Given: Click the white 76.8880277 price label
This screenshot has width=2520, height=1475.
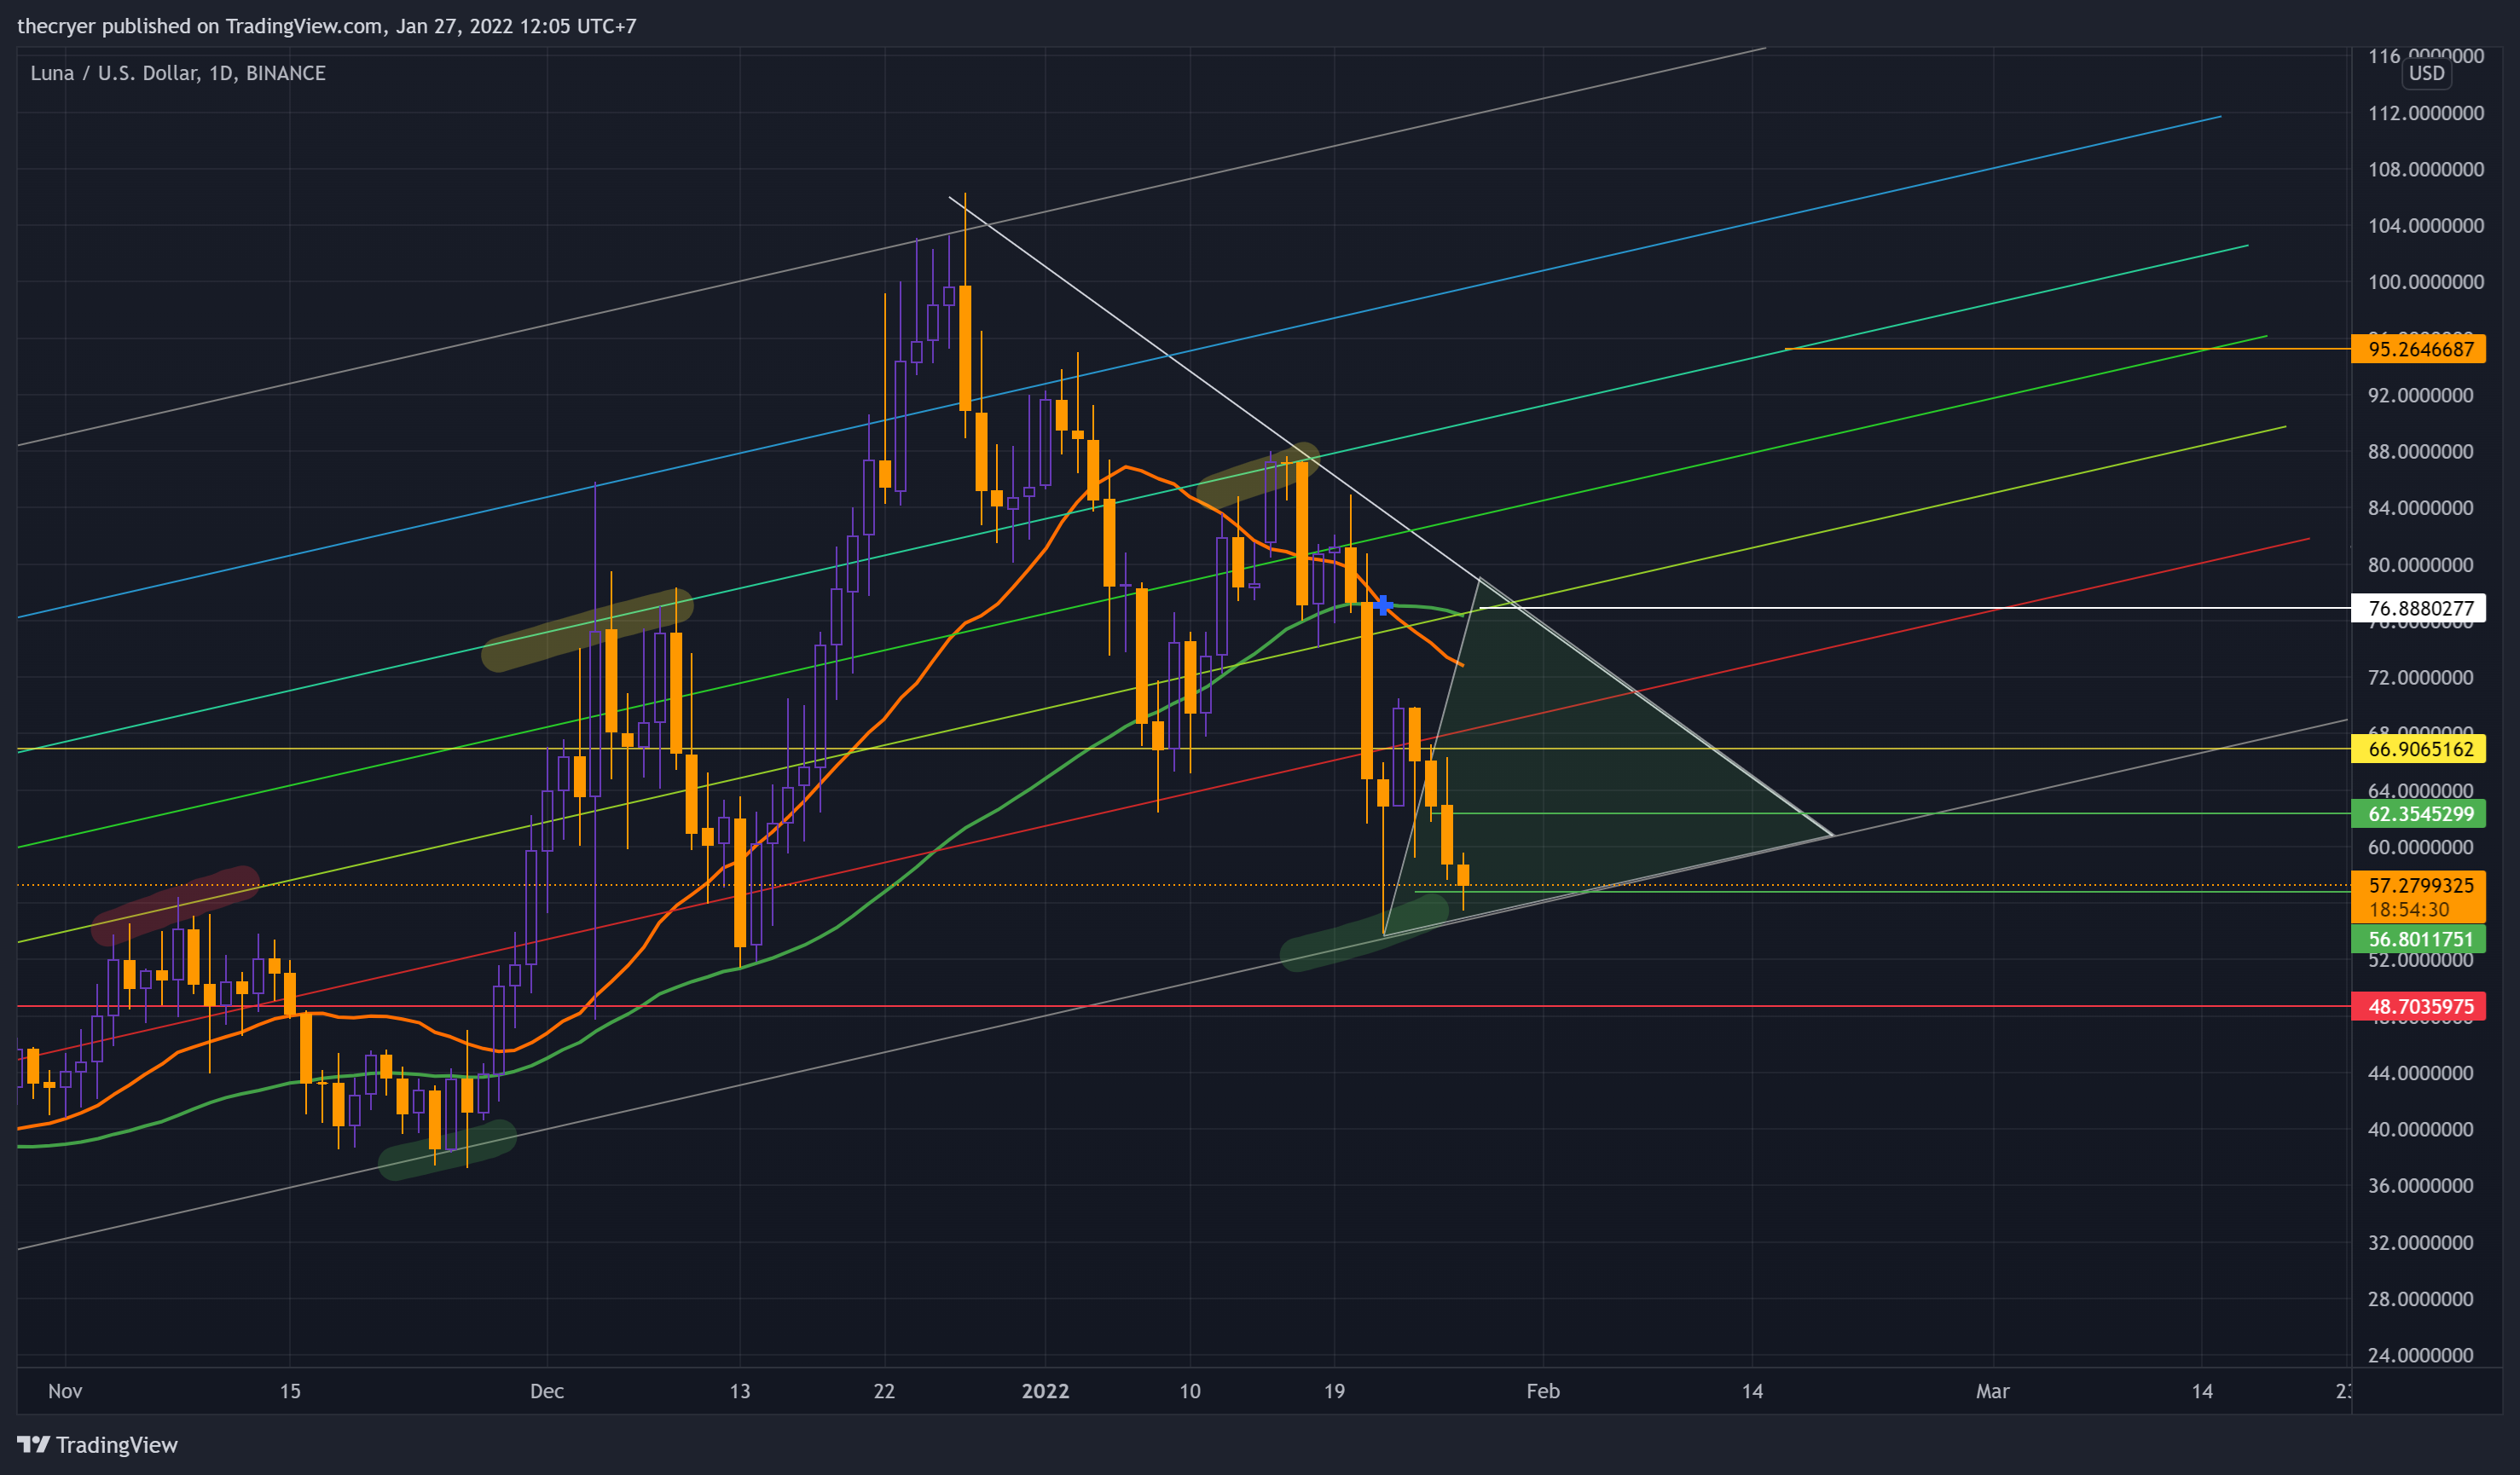Looking at the screenshot, I should click(2418, 608).
